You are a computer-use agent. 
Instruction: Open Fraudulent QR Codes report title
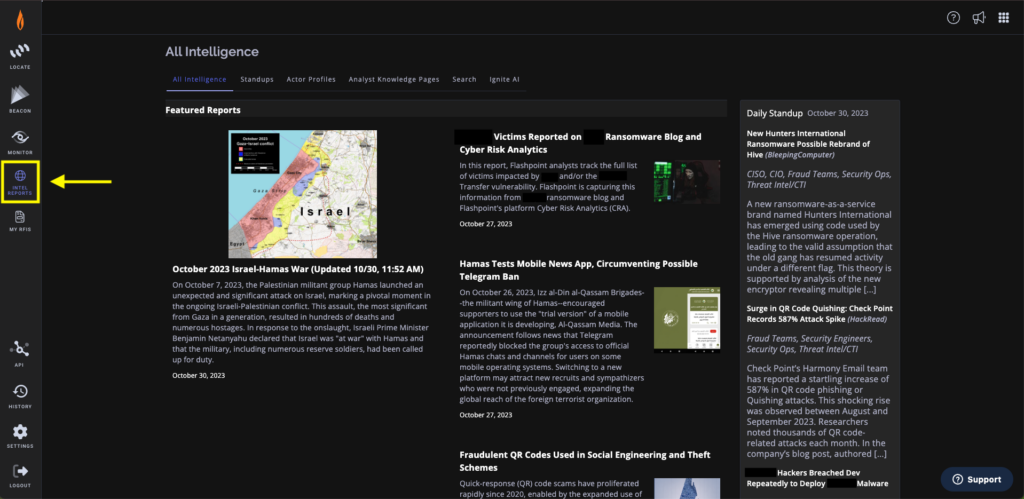coord(584,461)
